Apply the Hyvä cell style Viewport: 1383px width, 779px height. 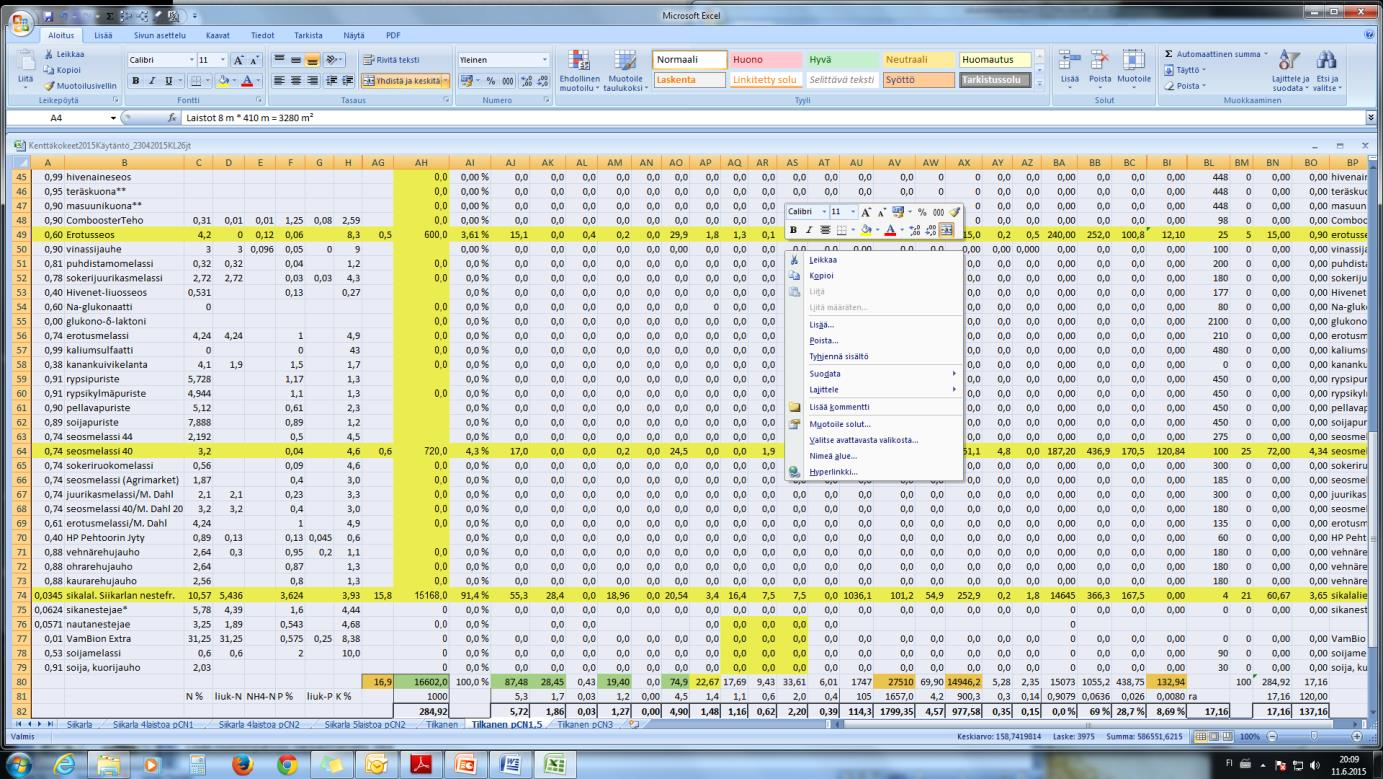(841, 60)
